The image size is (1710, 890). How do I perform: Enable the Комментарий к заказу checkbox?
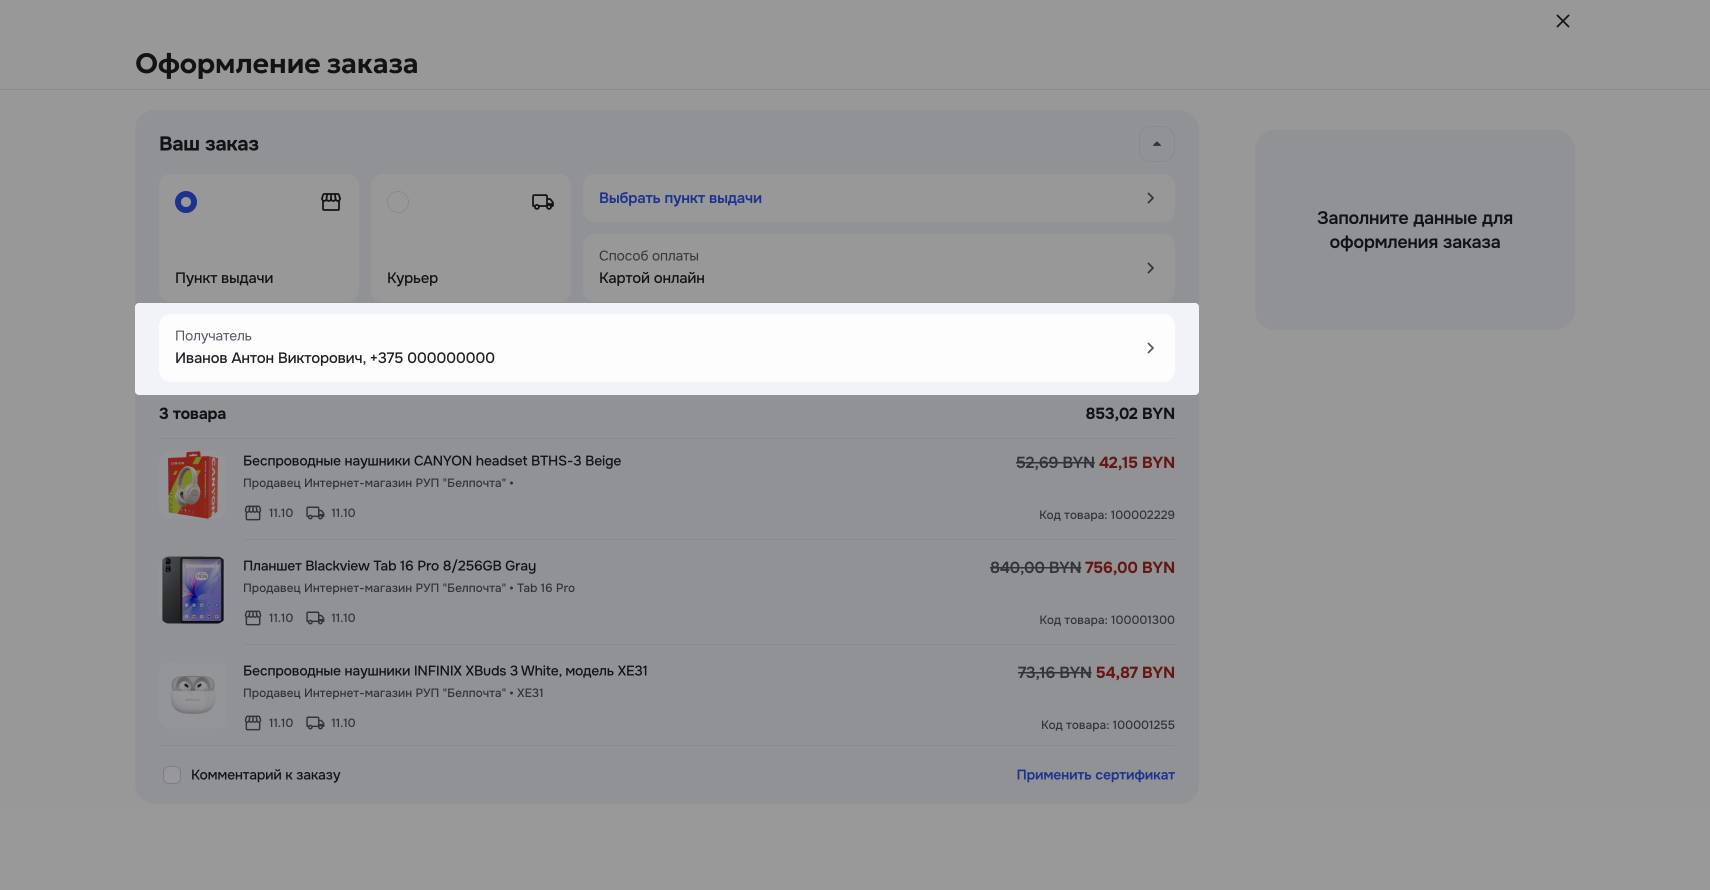point(172,775)
